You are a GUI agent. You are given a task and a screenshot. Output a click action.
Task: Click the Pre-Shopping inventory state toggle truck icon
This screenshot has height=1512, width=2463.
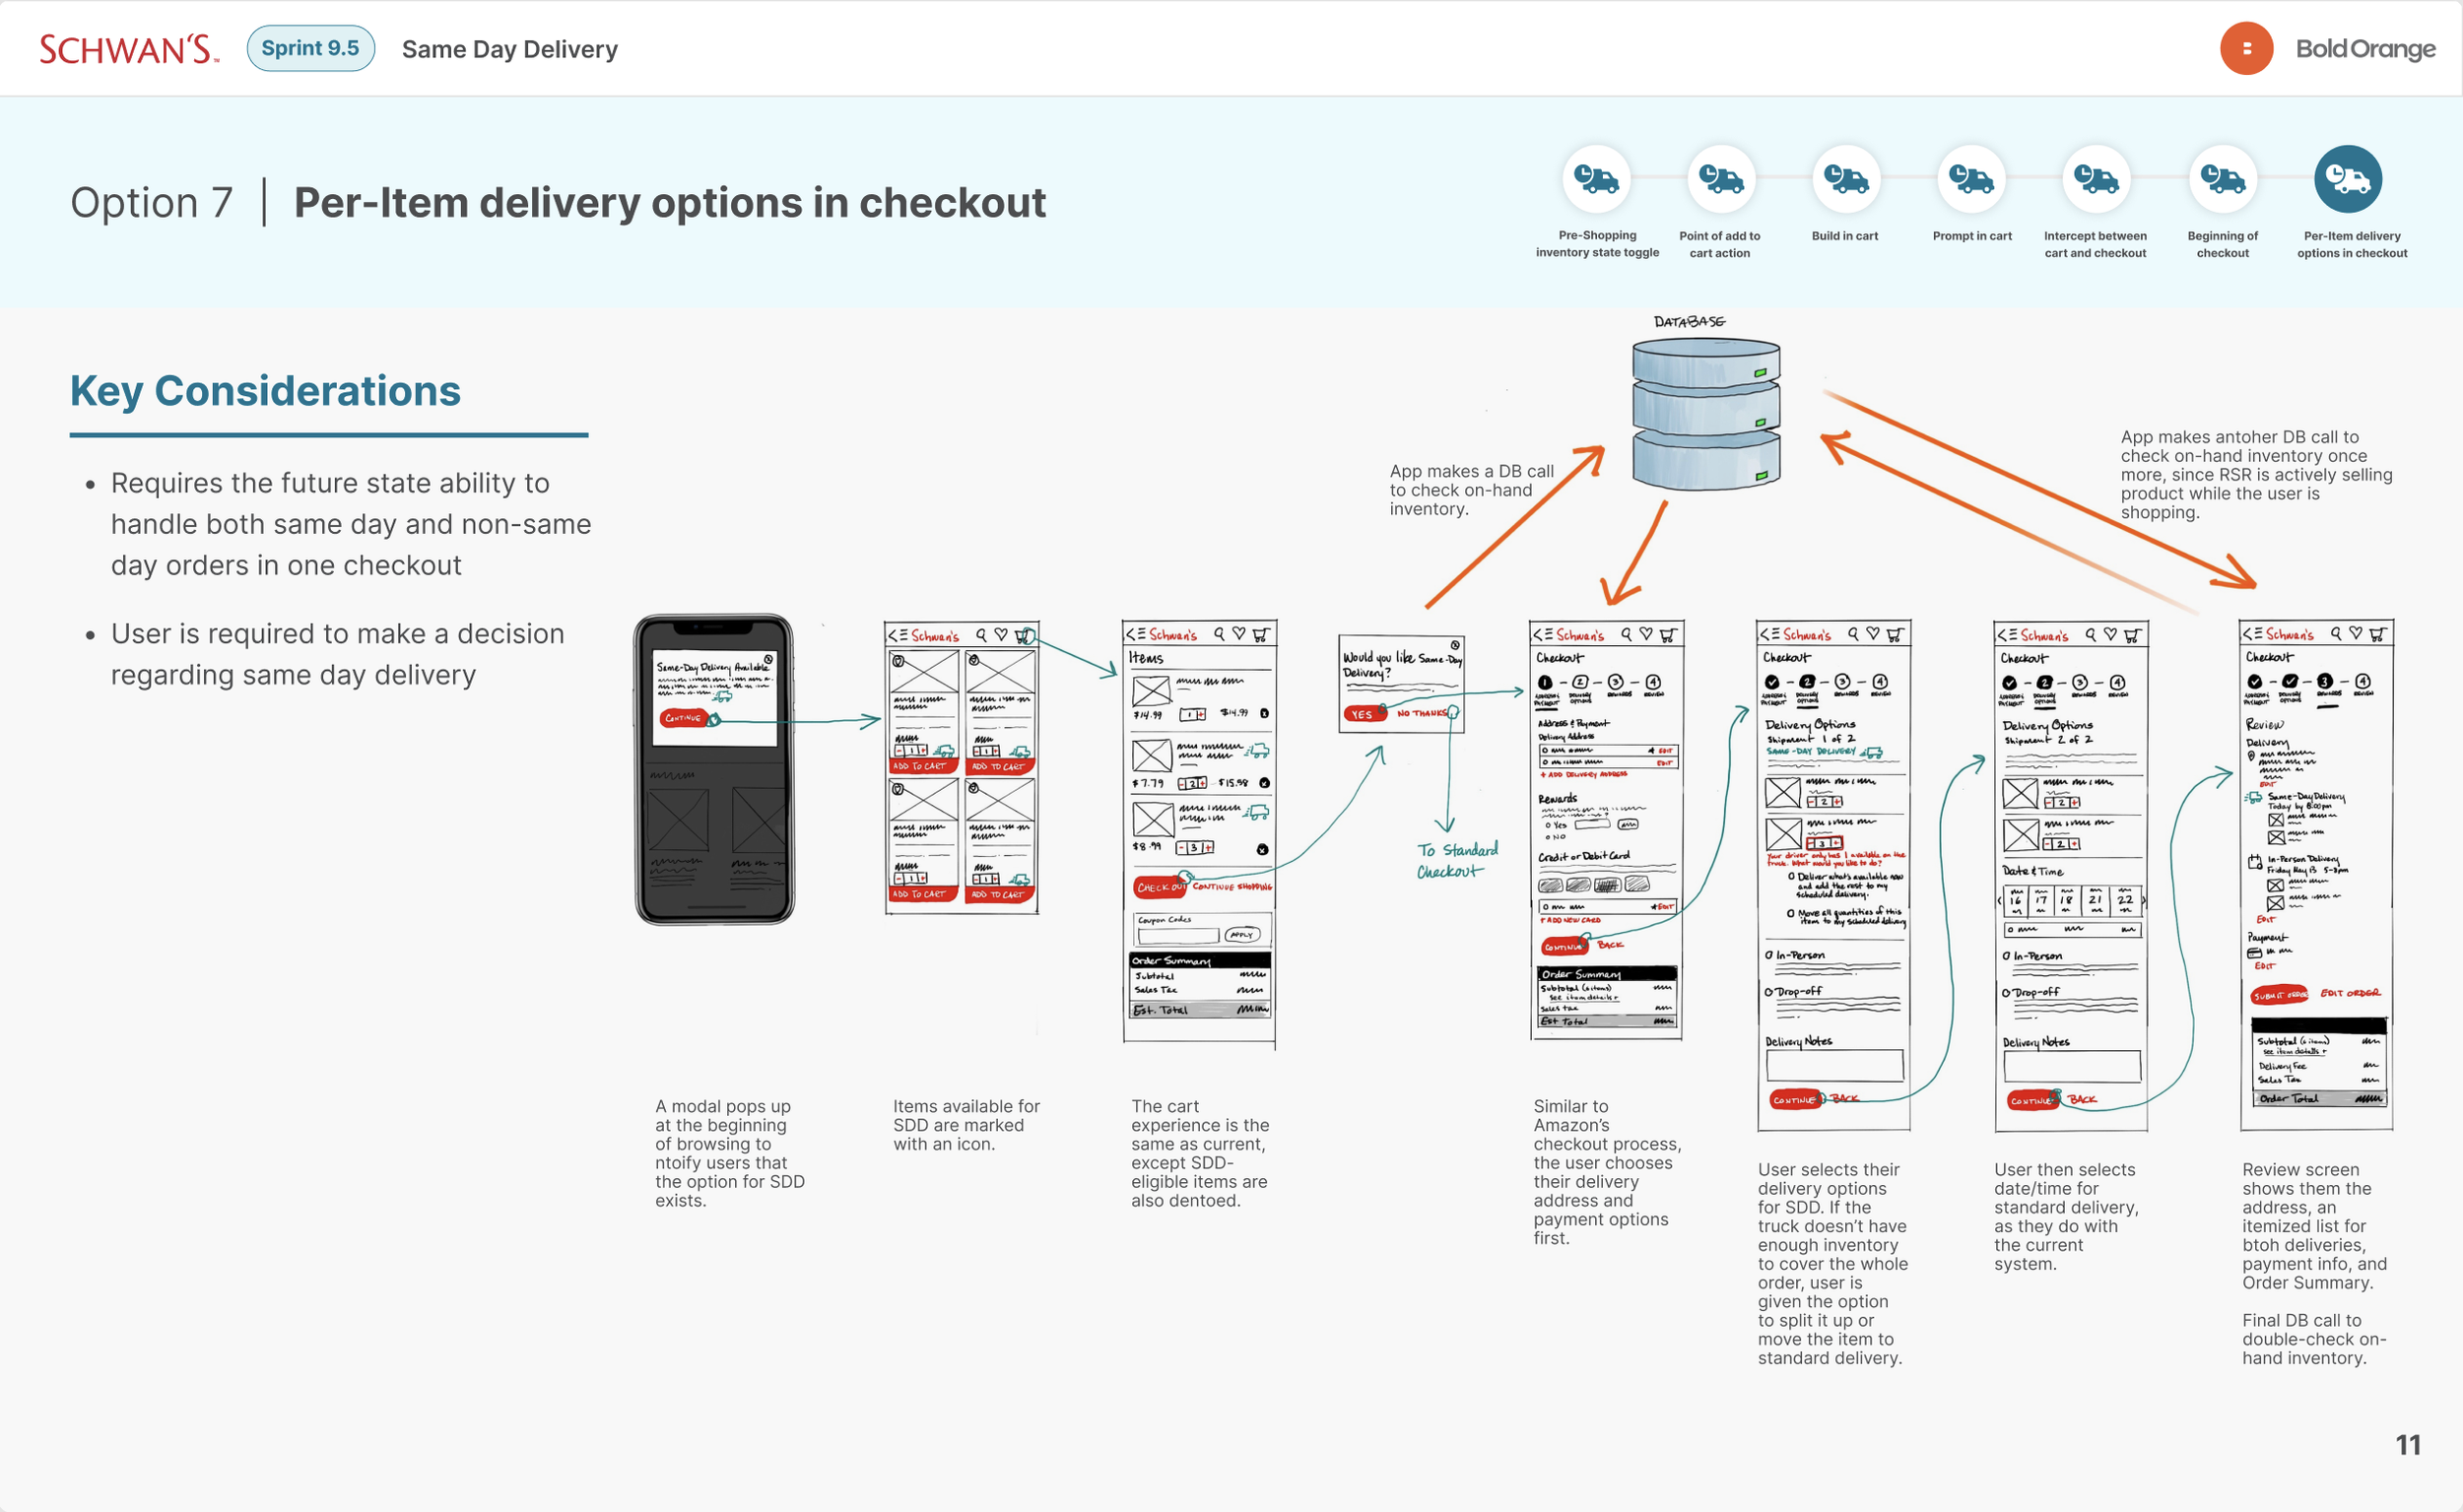coord(1596,179)
